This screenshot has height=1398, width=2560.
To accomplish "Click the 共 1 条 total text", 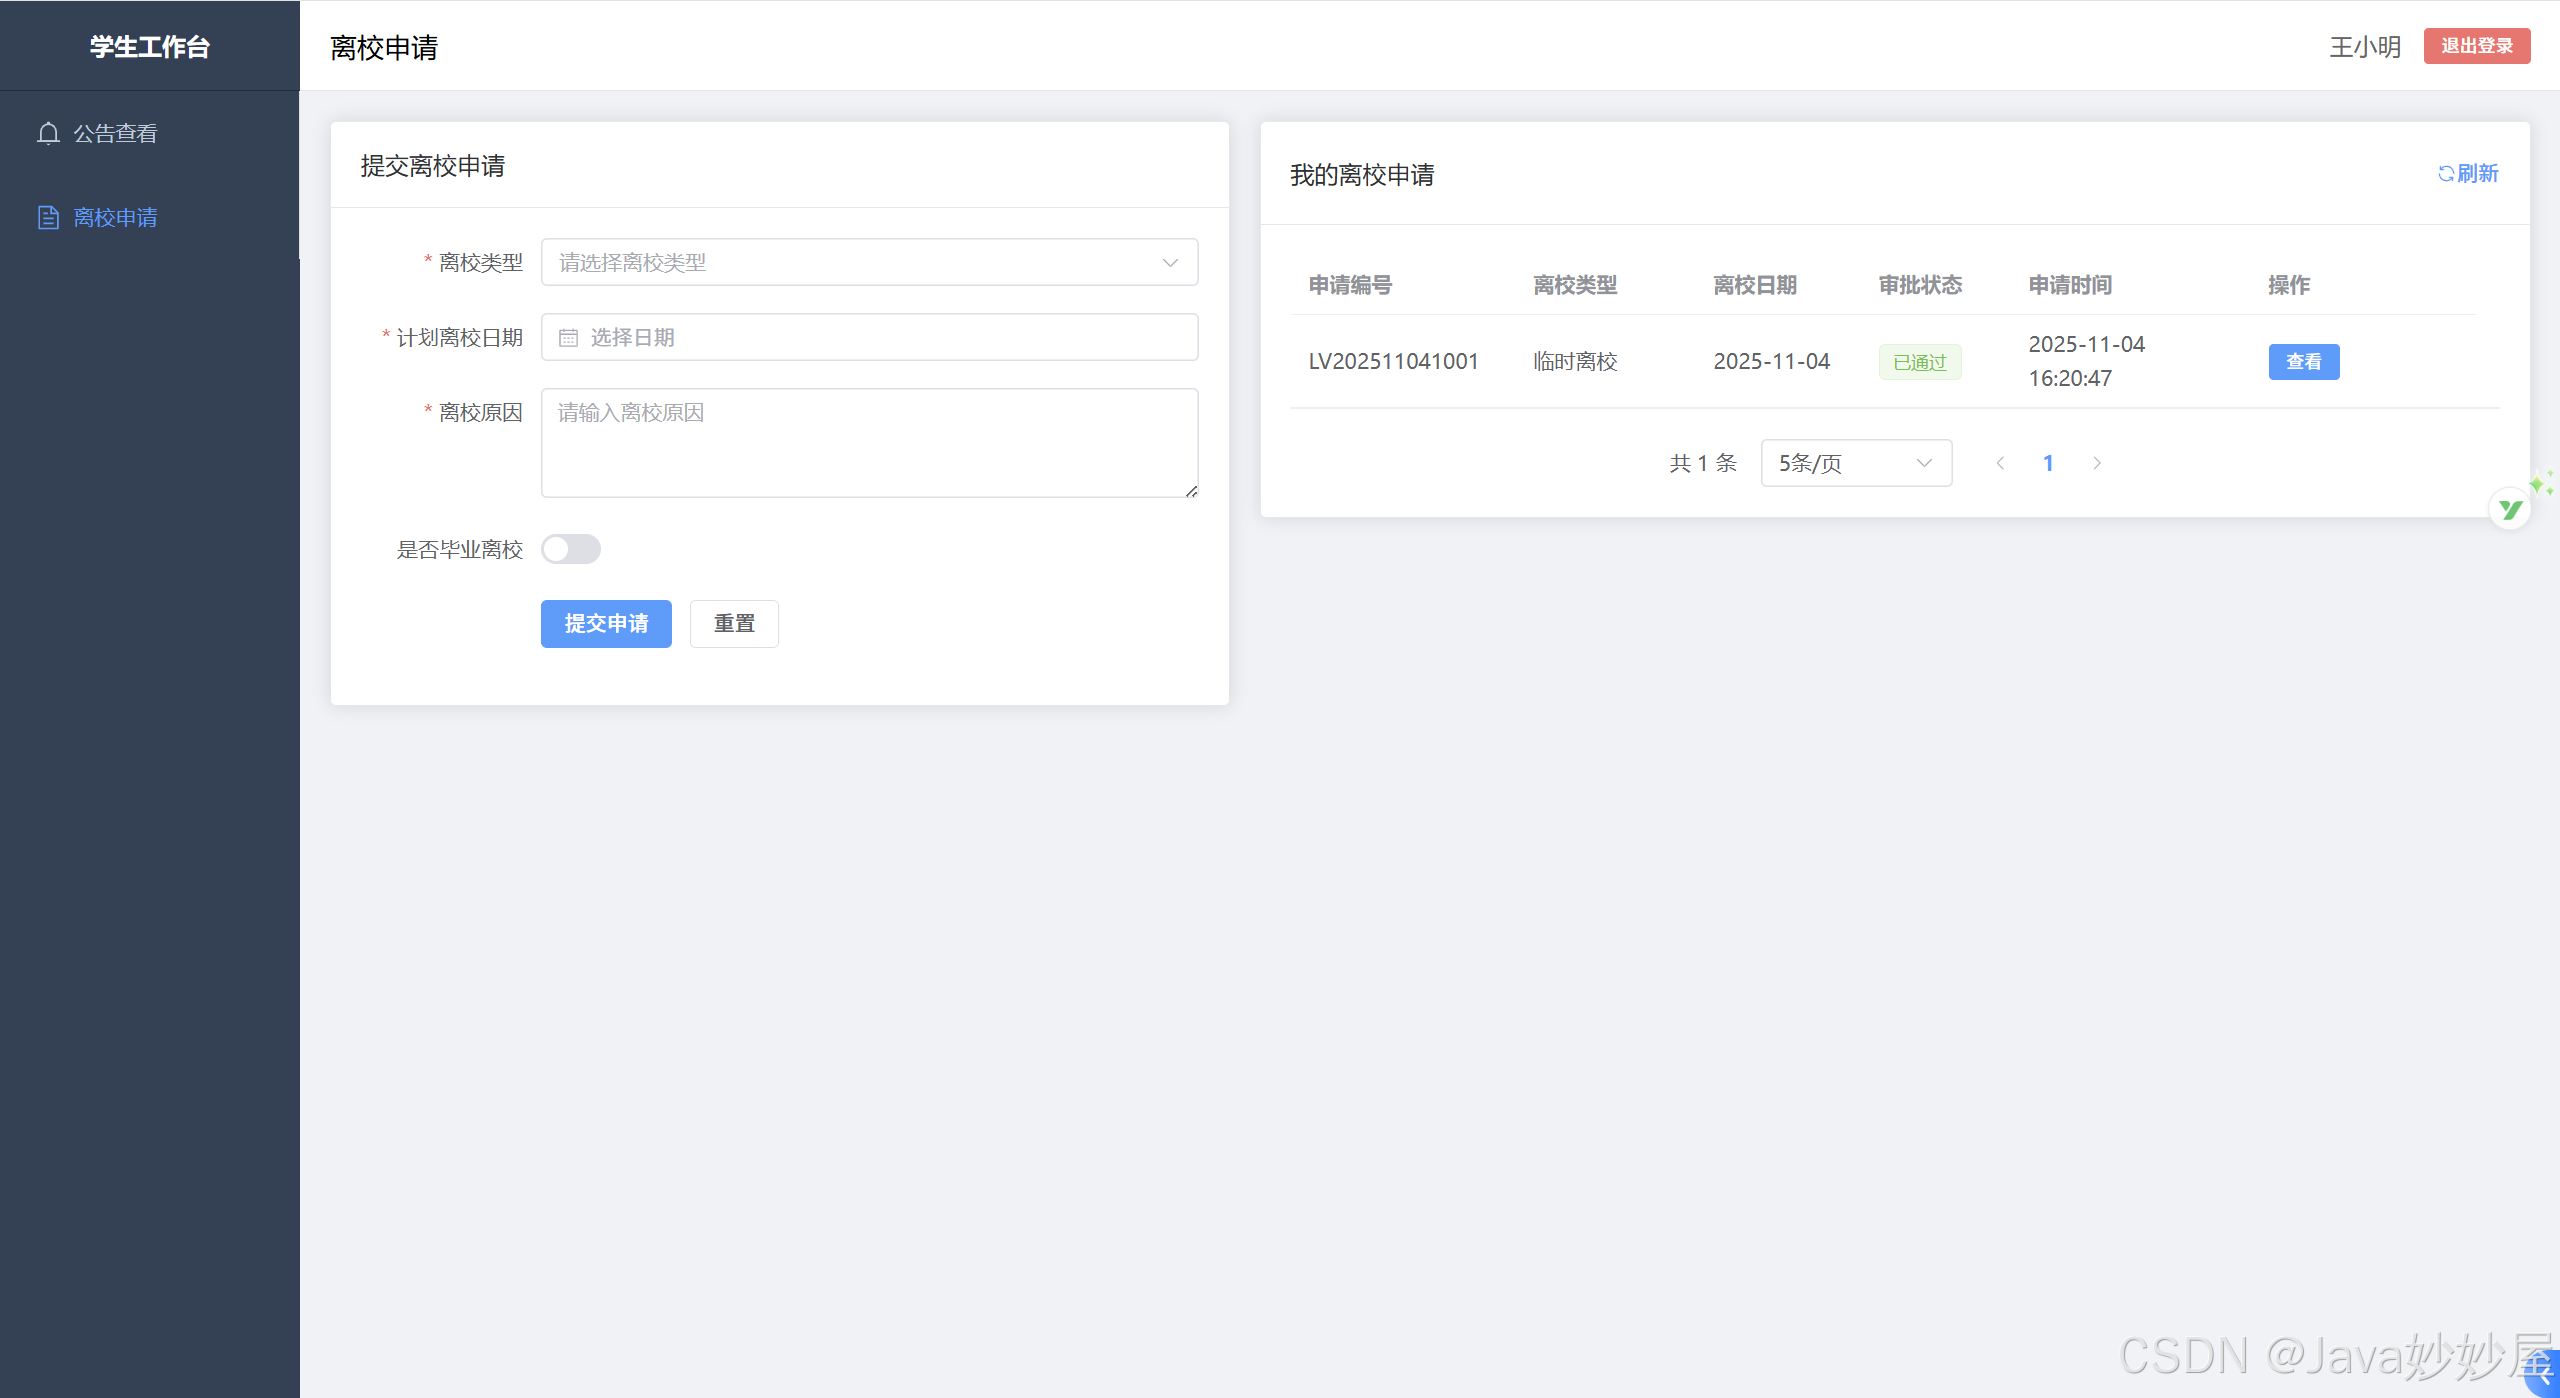I will [1703, 463].
